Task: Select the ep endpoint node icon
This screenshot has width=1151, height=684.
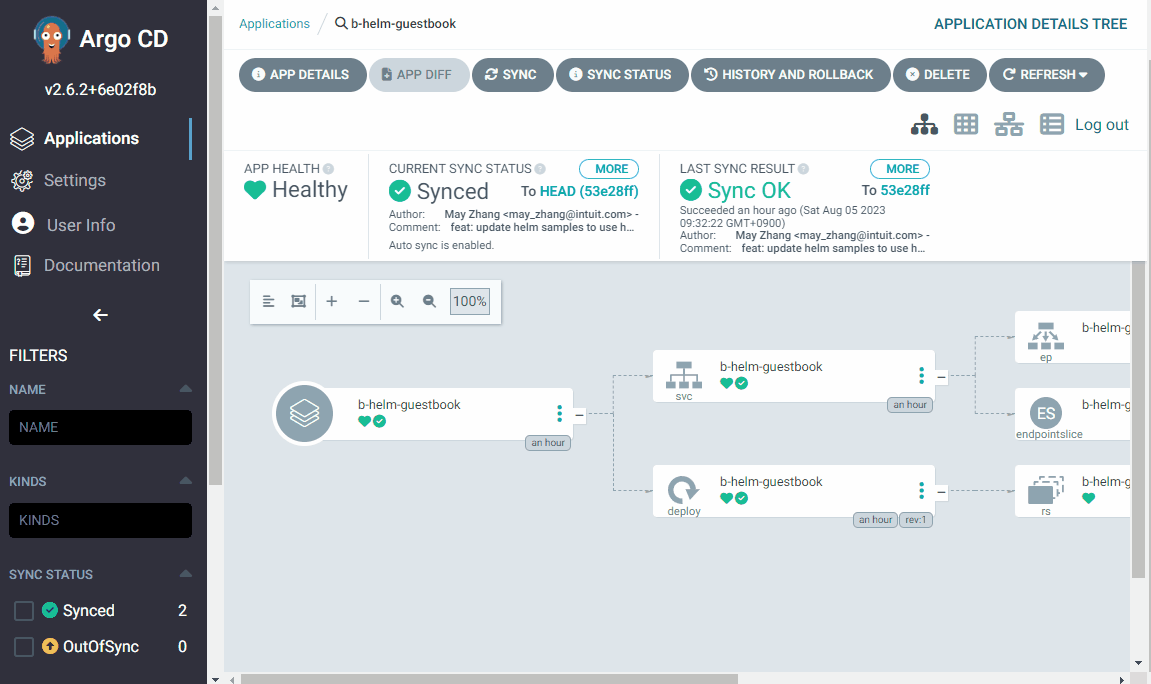Action: pyautogui.click(x=1046, y=336)
